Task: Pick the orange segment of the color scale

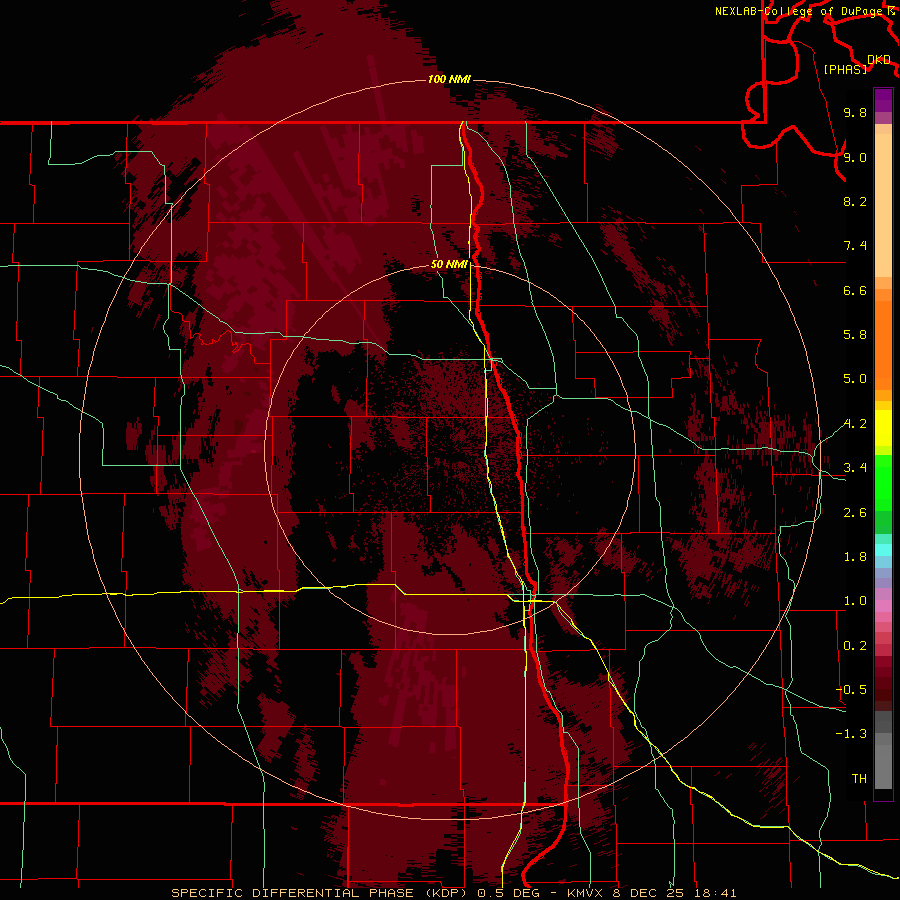Action: pyautogui.click(x=883, y=346)
